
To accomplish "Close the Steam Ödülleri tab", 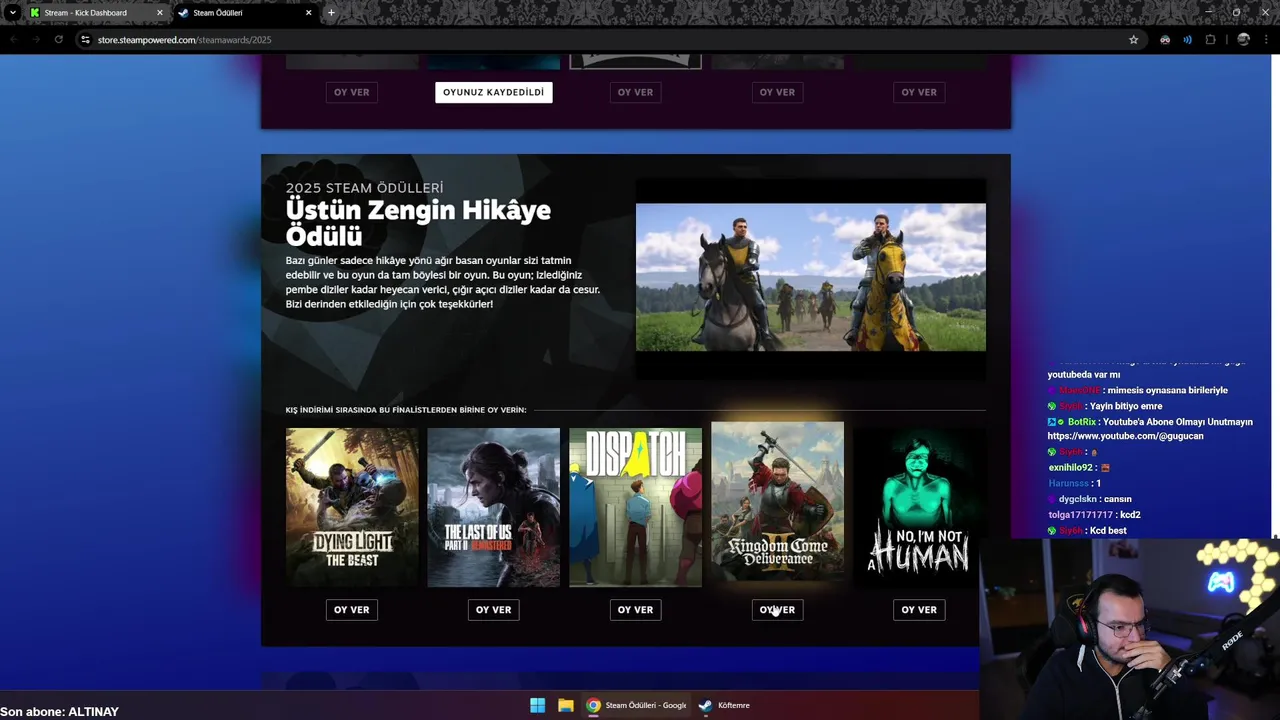I will coord(308,13).
